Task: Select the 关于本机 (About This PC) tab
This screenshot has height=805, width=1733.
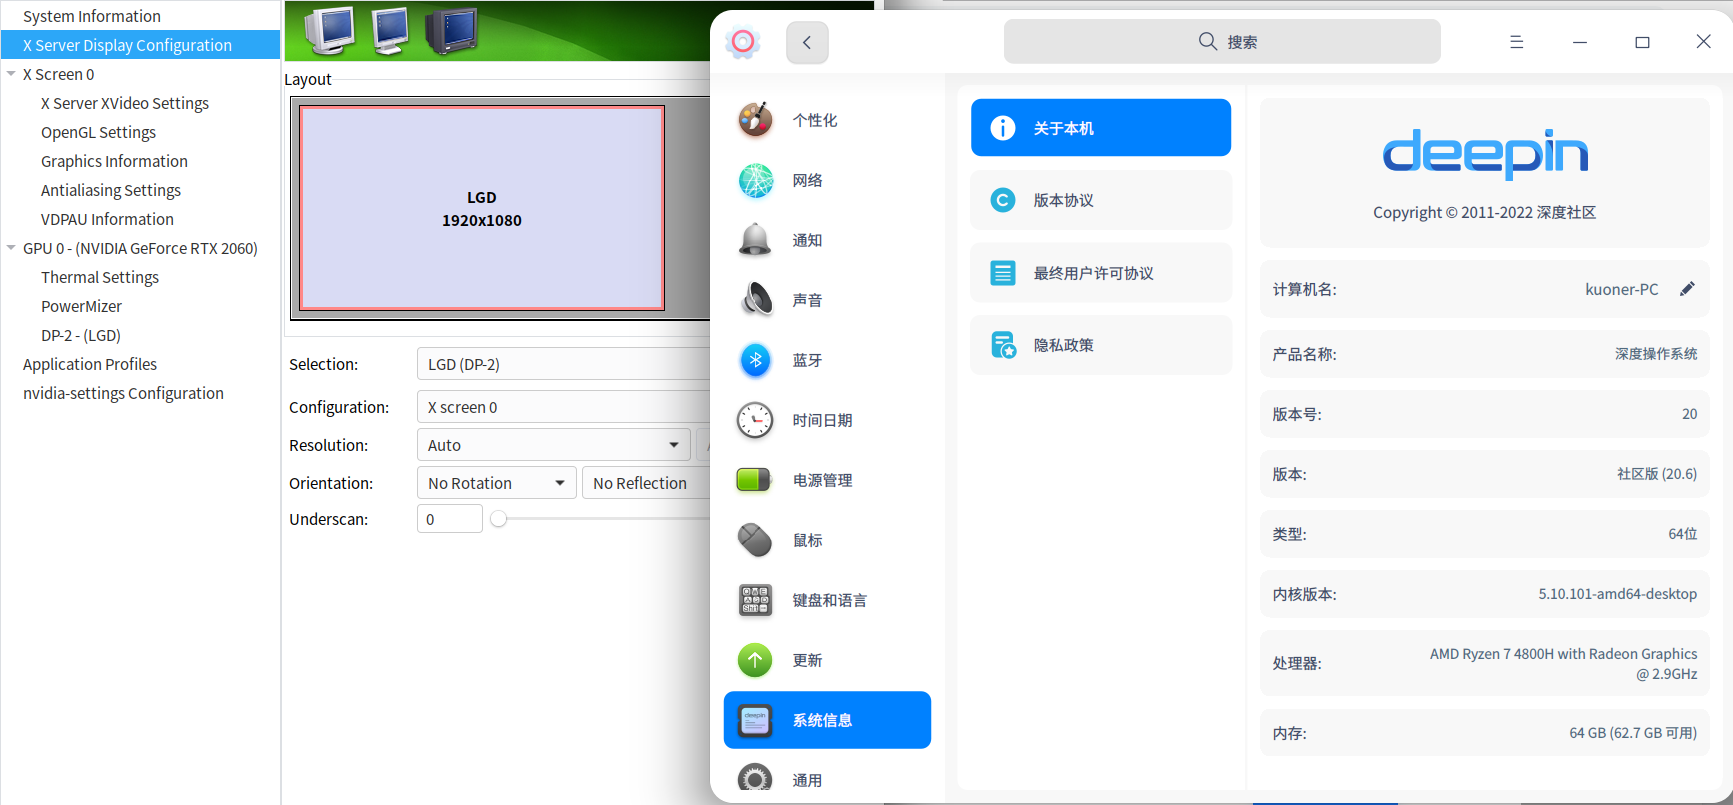Action: coord(1101,128)
